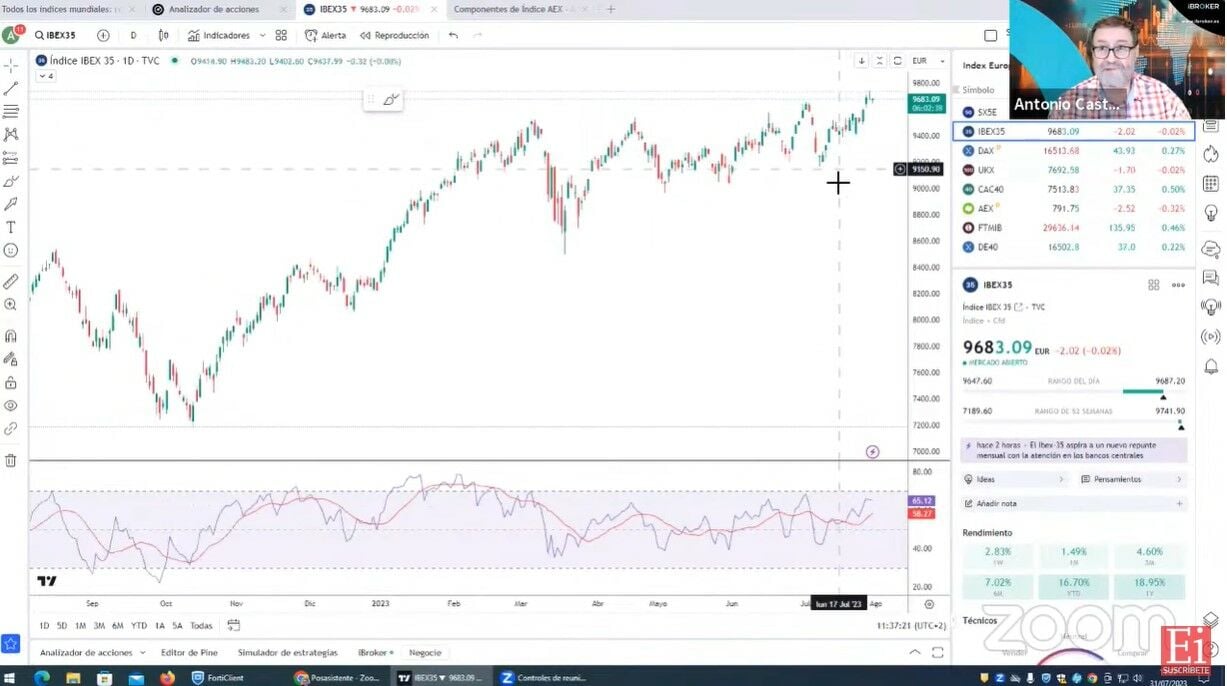Click the add symbol plus icon
The height and width of the screenshot is (686, 1227).
point(105,35)
